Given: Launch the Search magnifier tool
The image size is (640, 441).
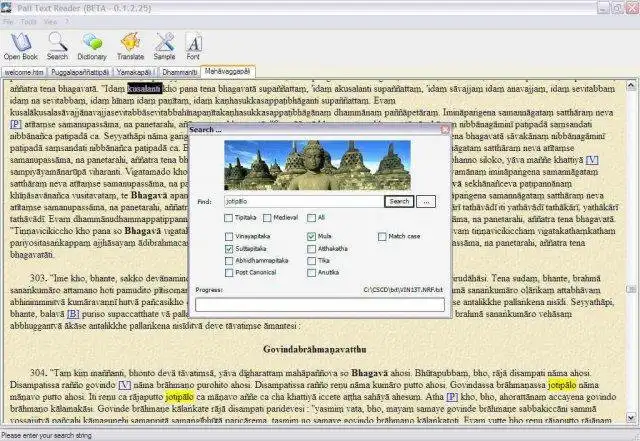Looking at the screenshot, I should [x=58, y=47].
